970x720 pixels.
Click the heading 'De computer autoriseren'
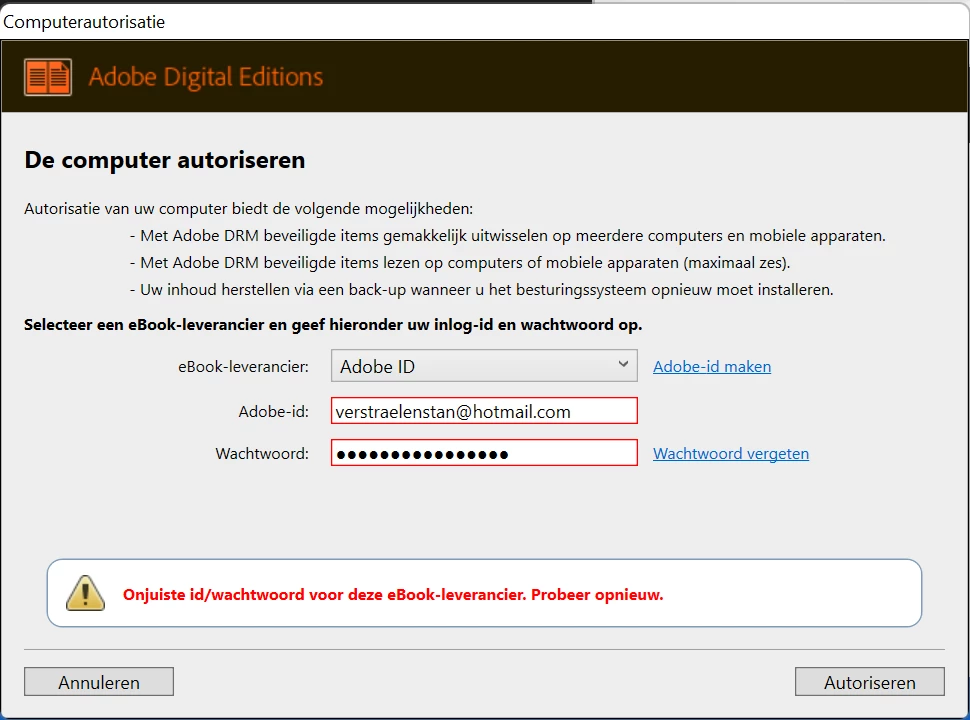[165, 160]
